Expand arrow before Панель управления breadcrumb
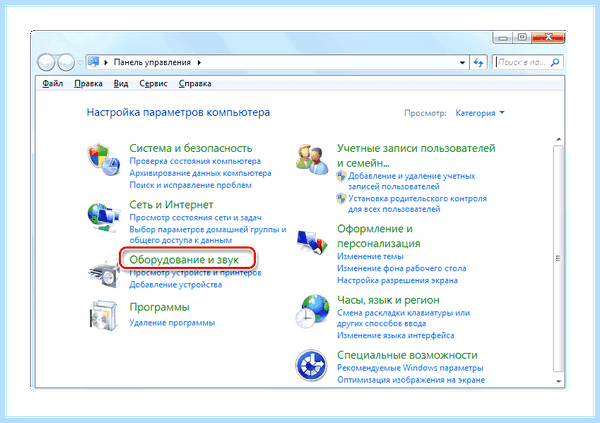 pos(106,62)
